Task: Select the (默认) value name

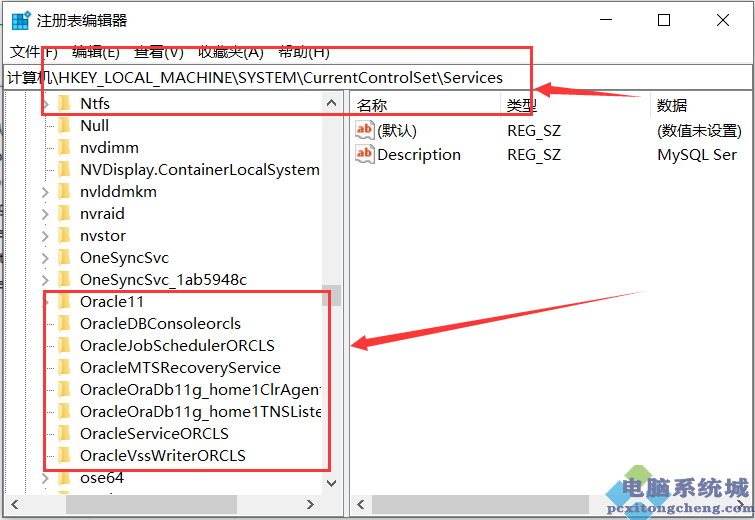Action: pyautogui.click(x=397, y=130)
